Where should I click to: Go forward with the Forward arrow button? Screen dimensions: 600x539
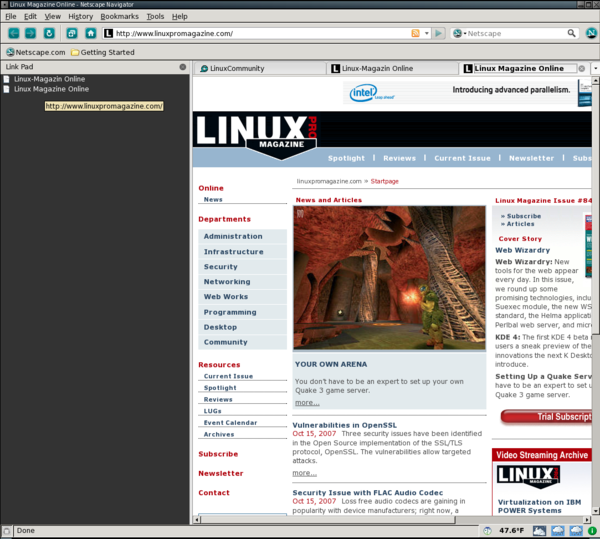(30, 33)
